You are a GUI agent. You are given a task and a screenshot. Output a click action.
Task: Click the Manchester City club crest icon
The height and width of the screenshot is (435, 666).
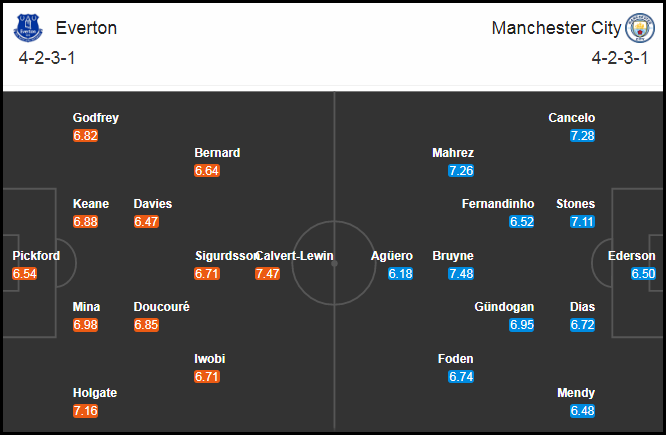tap(640, 28)
